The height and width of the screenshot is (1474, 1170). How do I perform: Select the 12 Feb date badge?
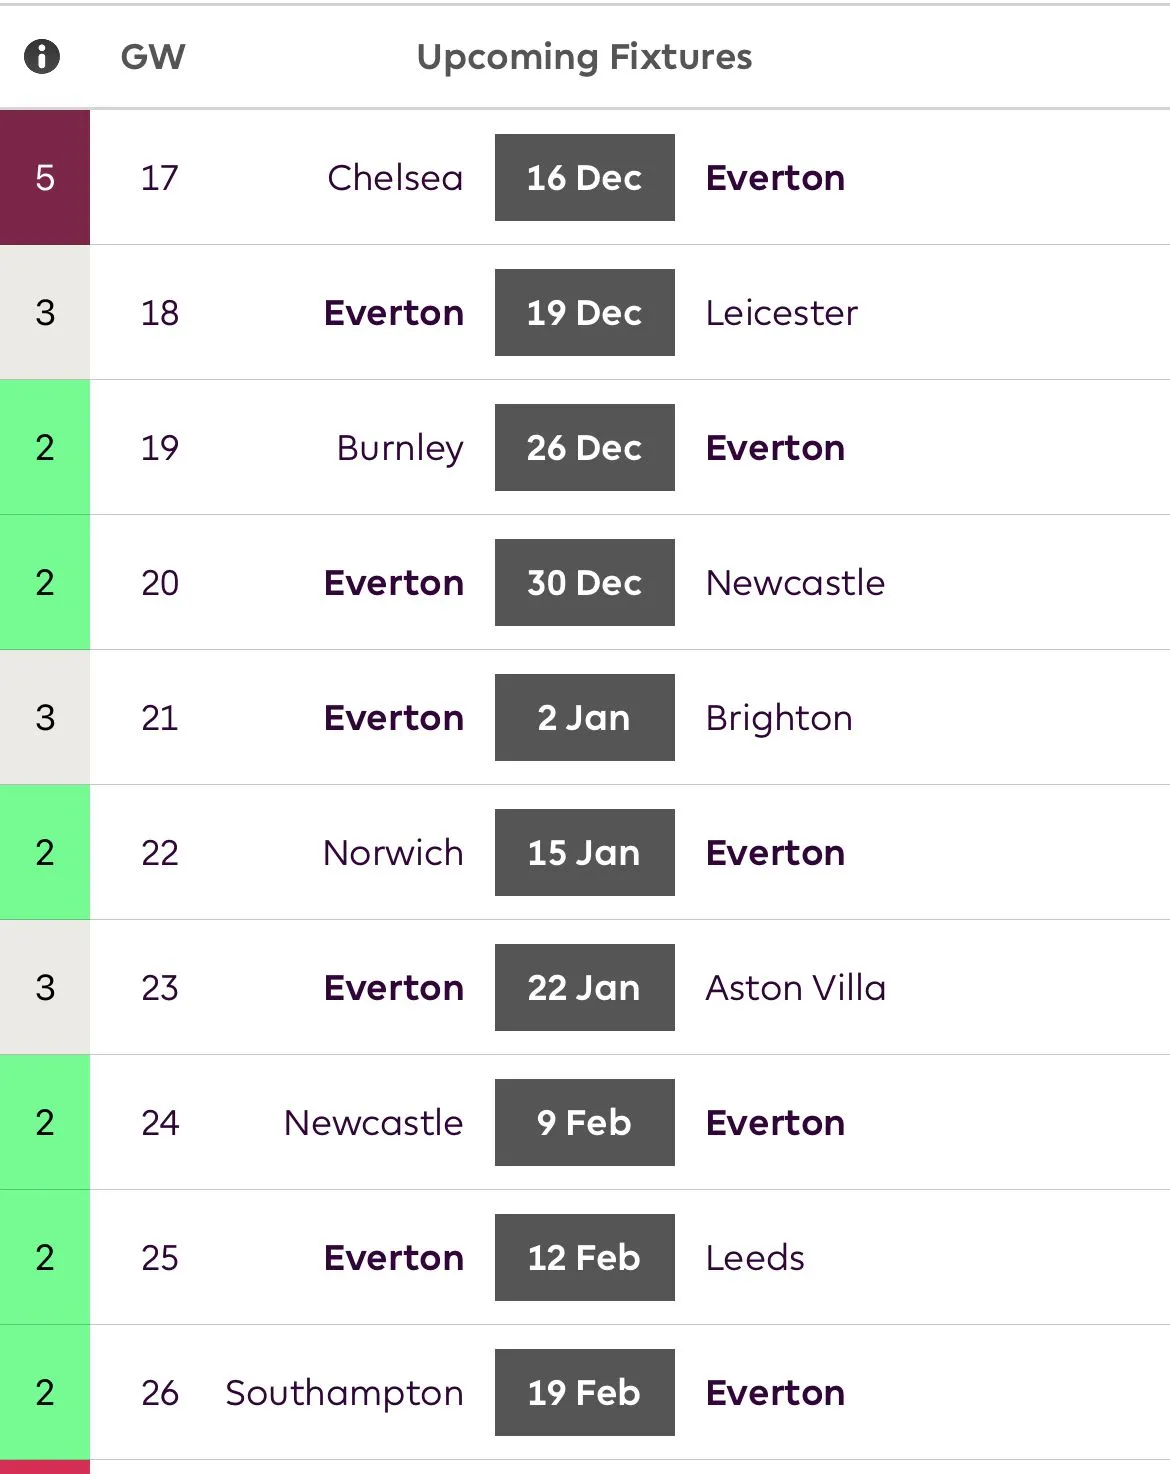(584, 1258)
